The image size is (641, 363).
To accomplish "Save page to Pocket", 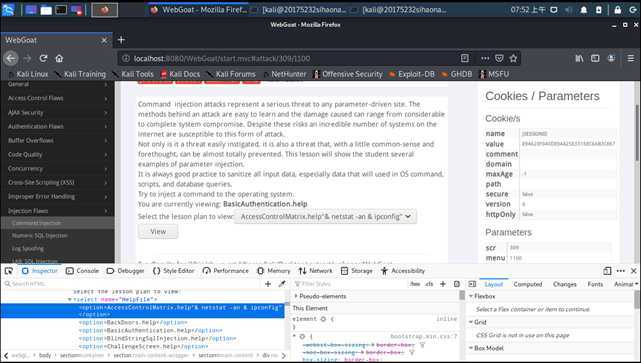I will point(499,58).
